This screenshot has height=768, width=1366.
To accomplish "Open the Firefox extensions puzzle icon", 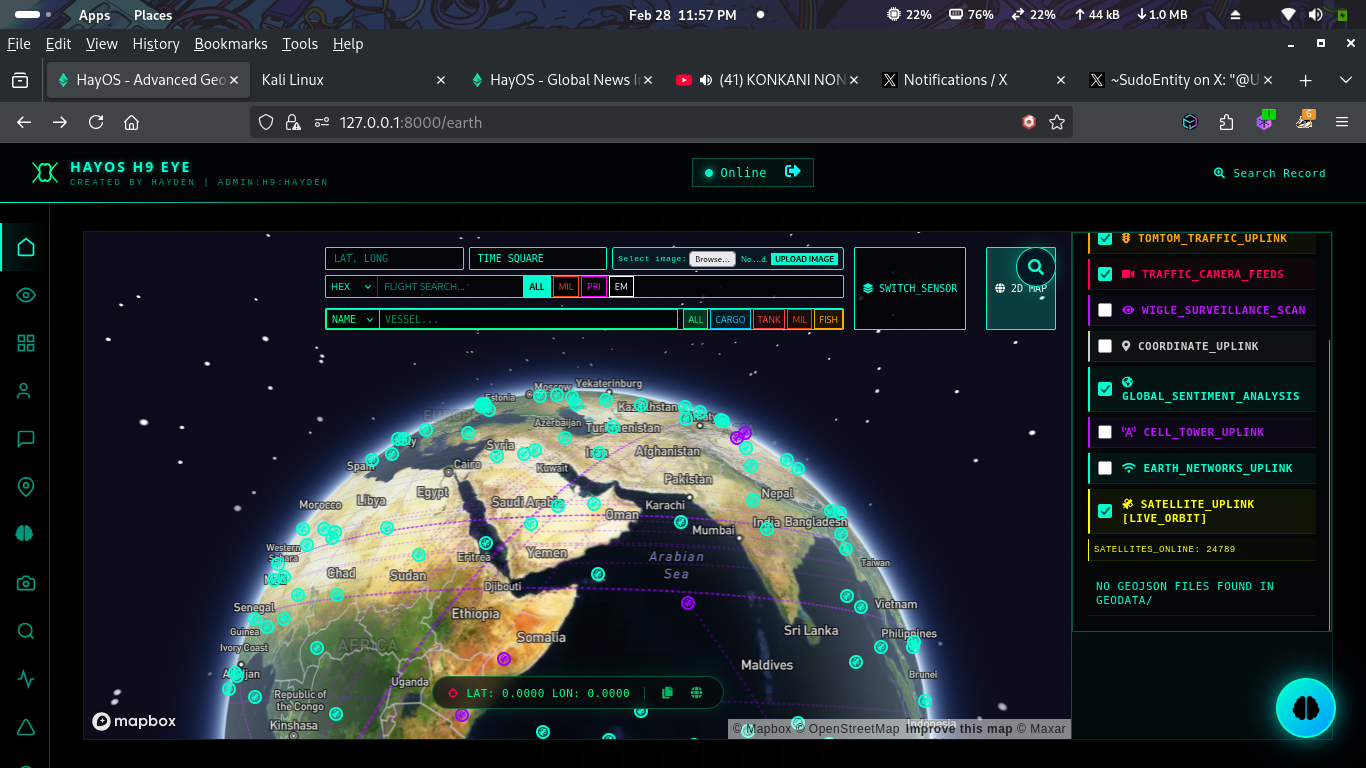I will coord(1227,122).
